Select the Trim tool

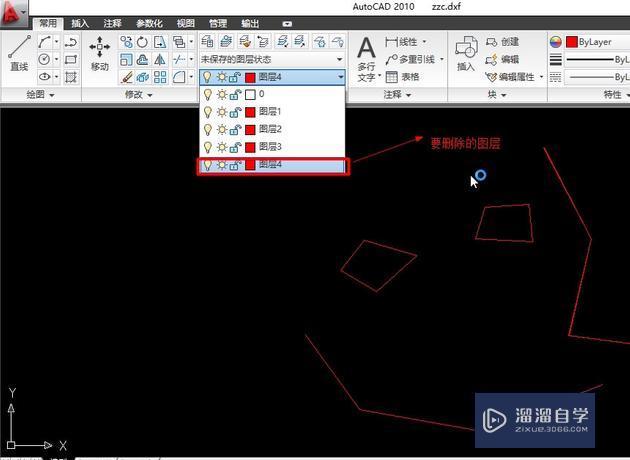179,59
